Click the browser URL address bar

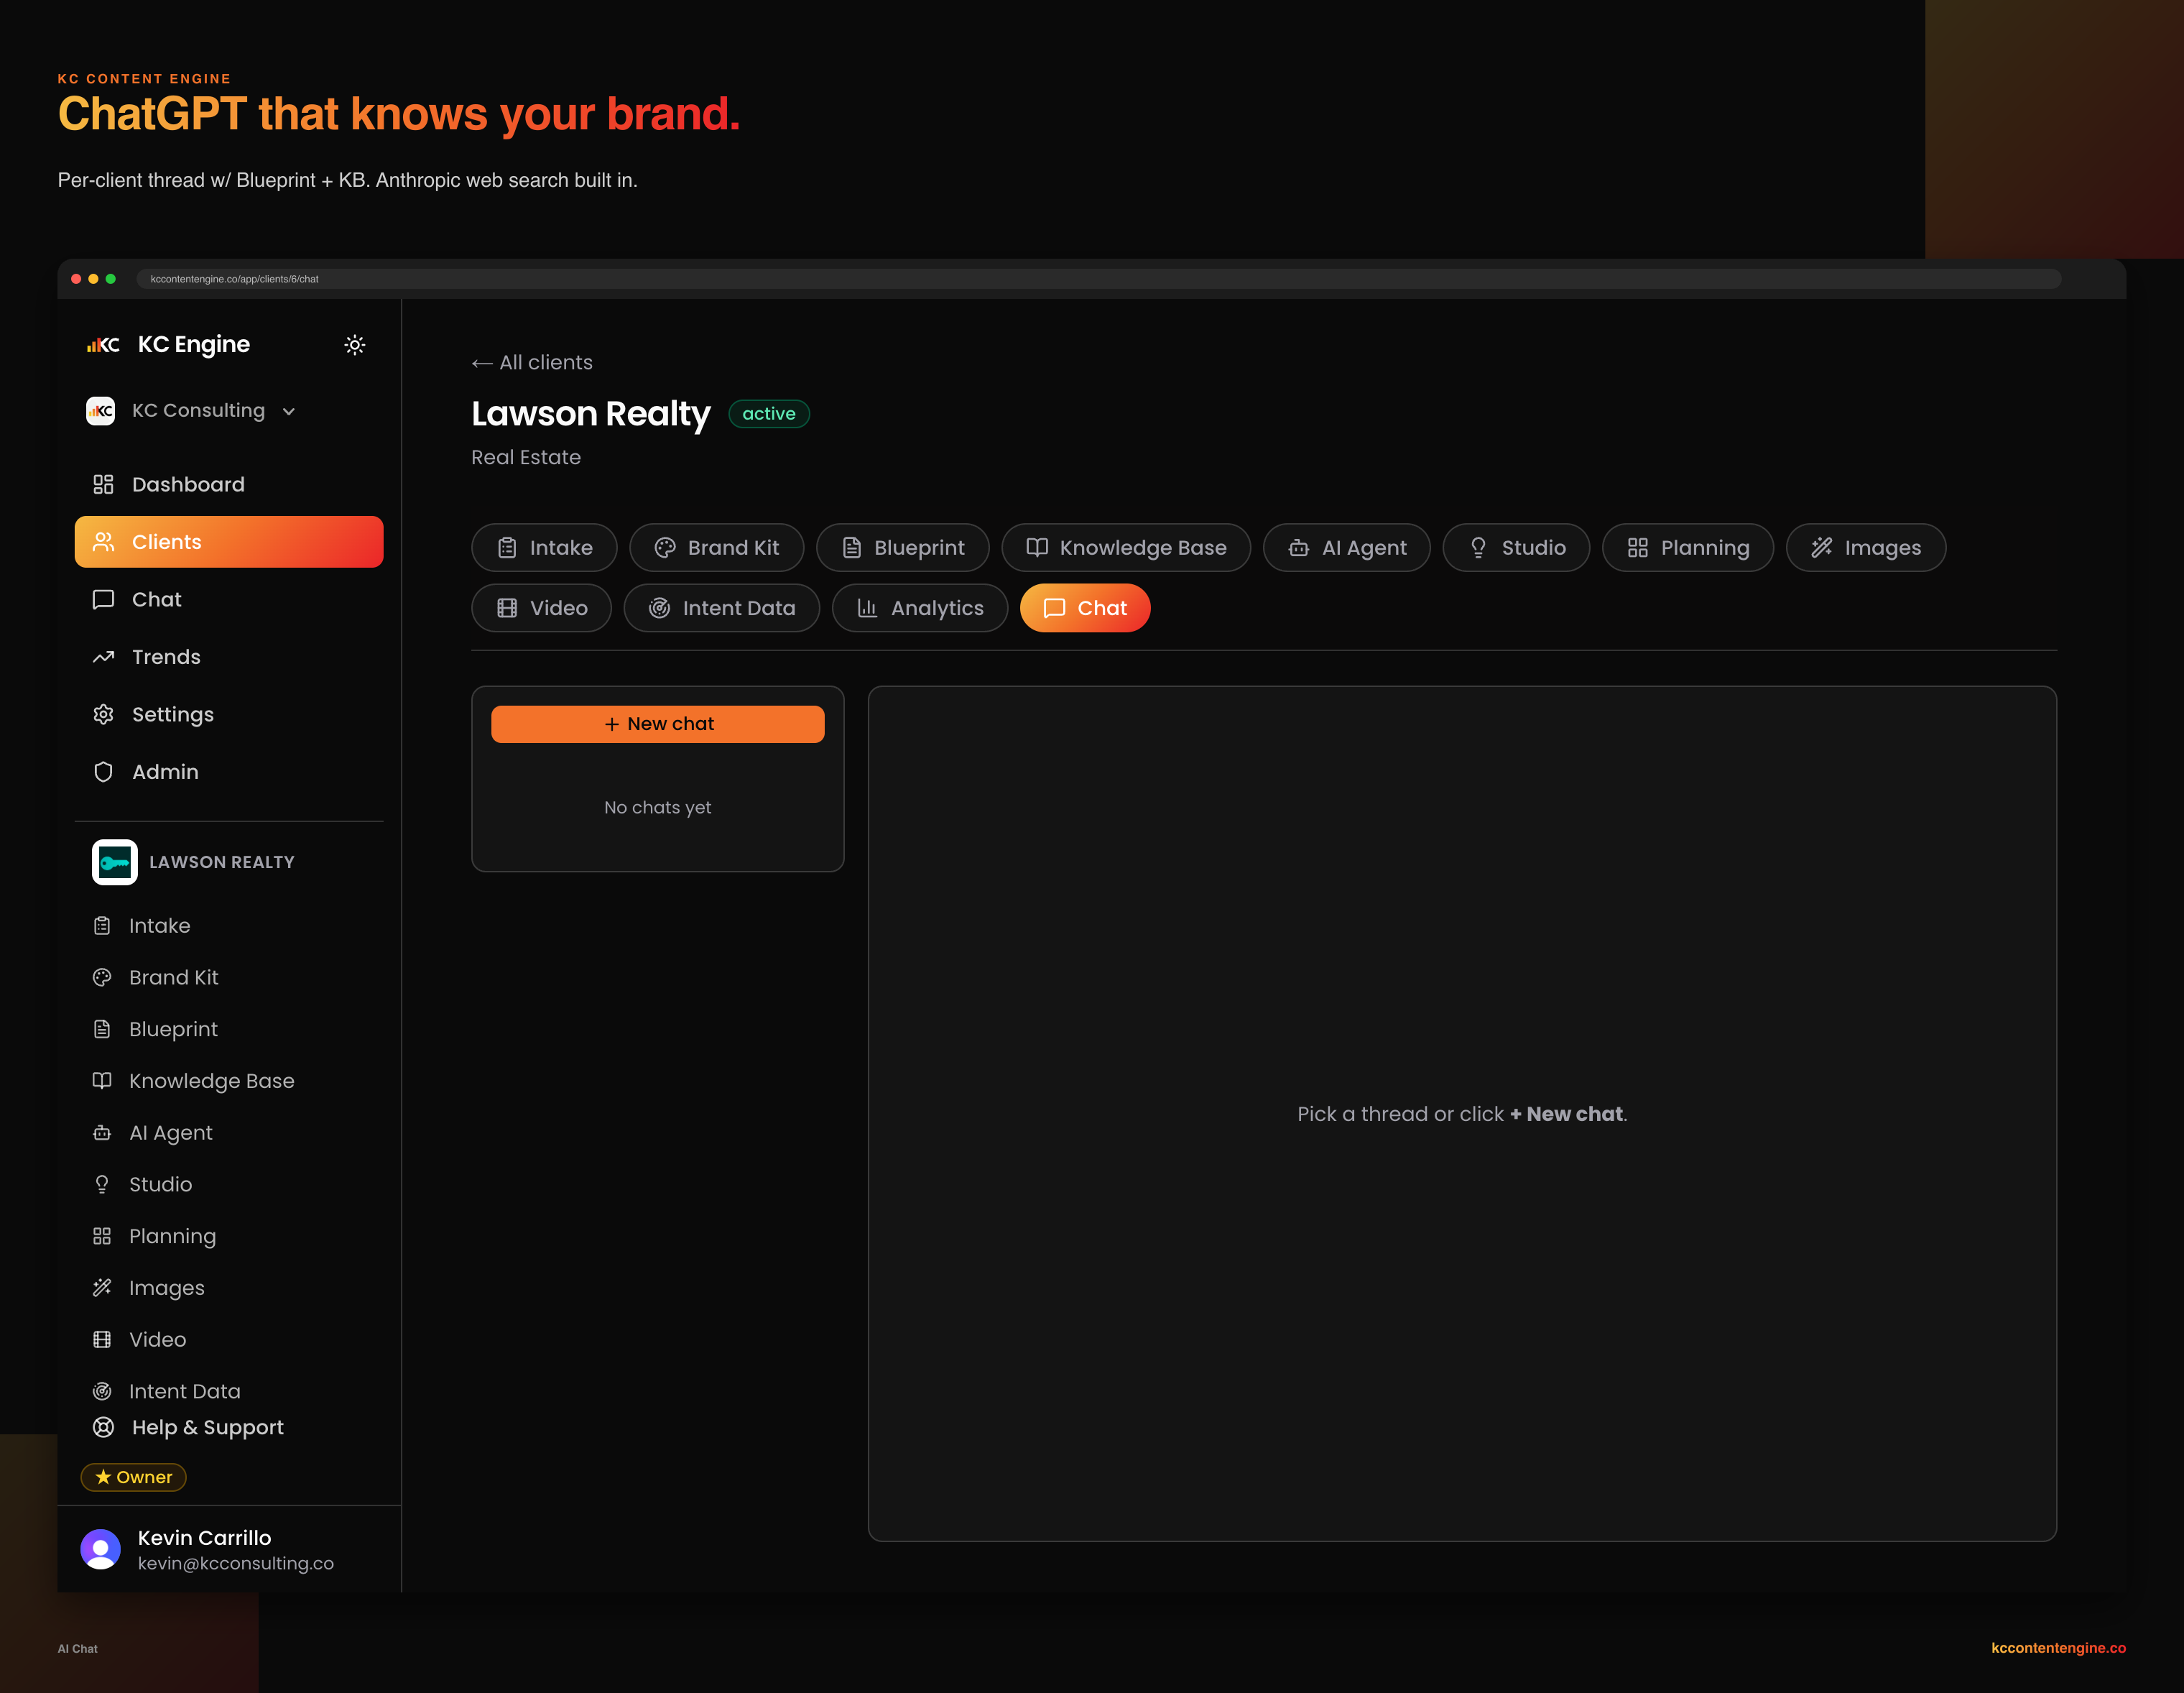pyautogui.click(x=1098, y=279)
